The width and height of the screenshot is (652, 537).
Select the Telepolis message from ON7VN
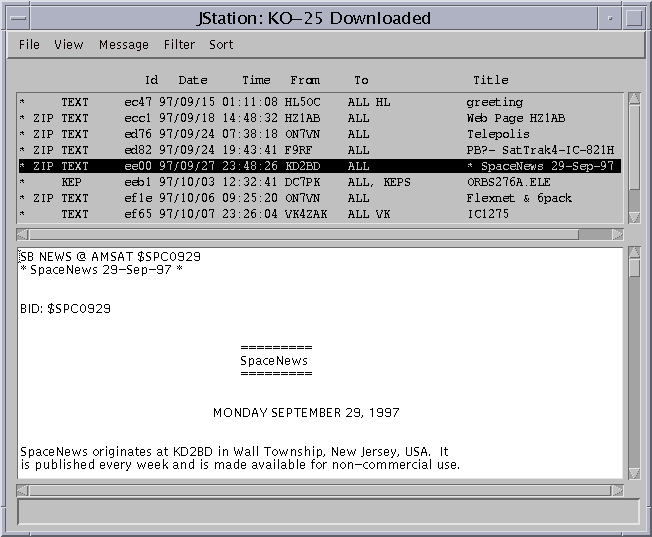[320, 134]
